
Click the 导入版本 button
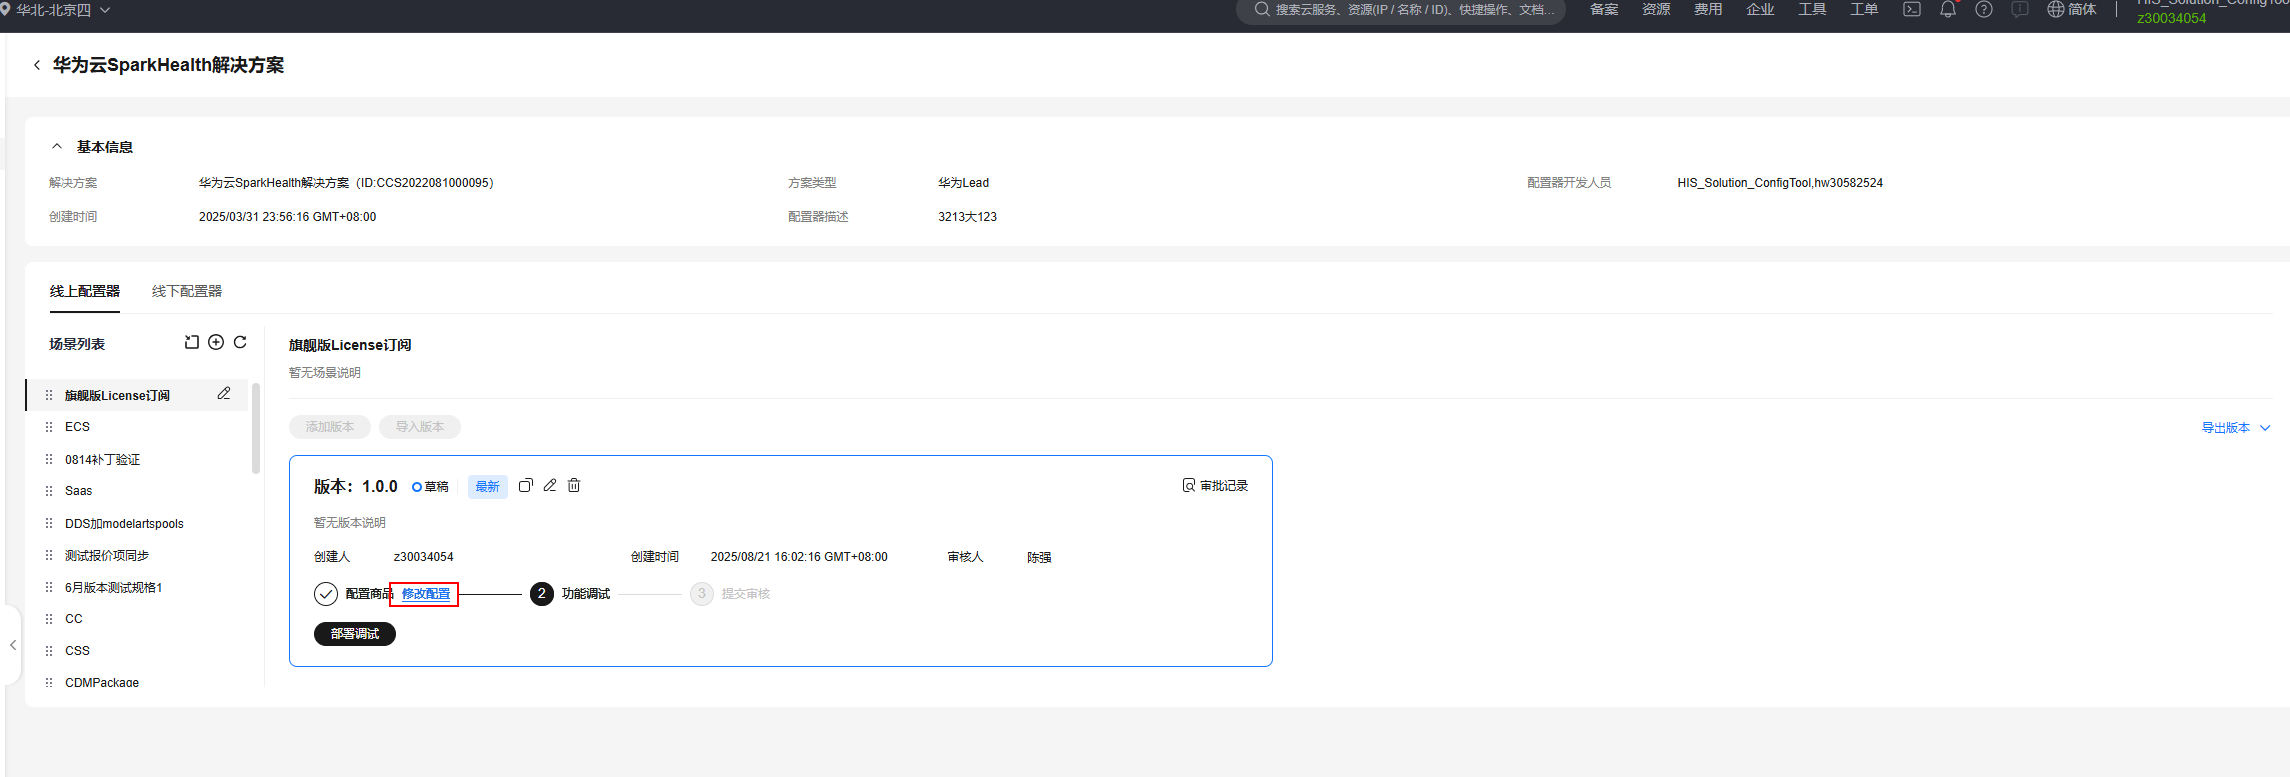420,427
